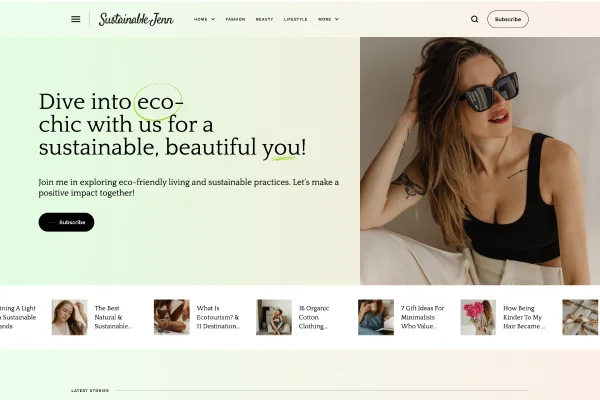
Task: Open The Best Natural & Sustainable article thumbnail
Action: (70, 317)
